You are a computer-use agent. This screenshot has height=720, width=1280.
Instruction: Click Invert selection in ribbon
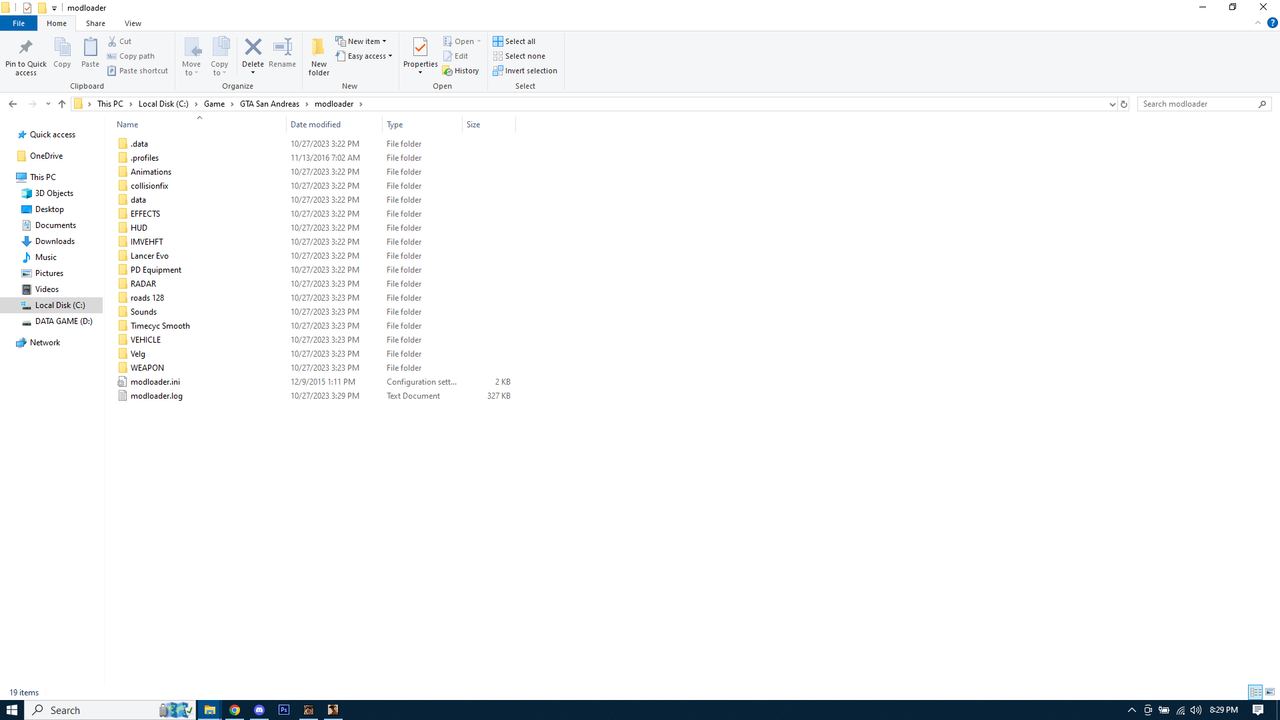pyautogui.click(x=525, y=71)
